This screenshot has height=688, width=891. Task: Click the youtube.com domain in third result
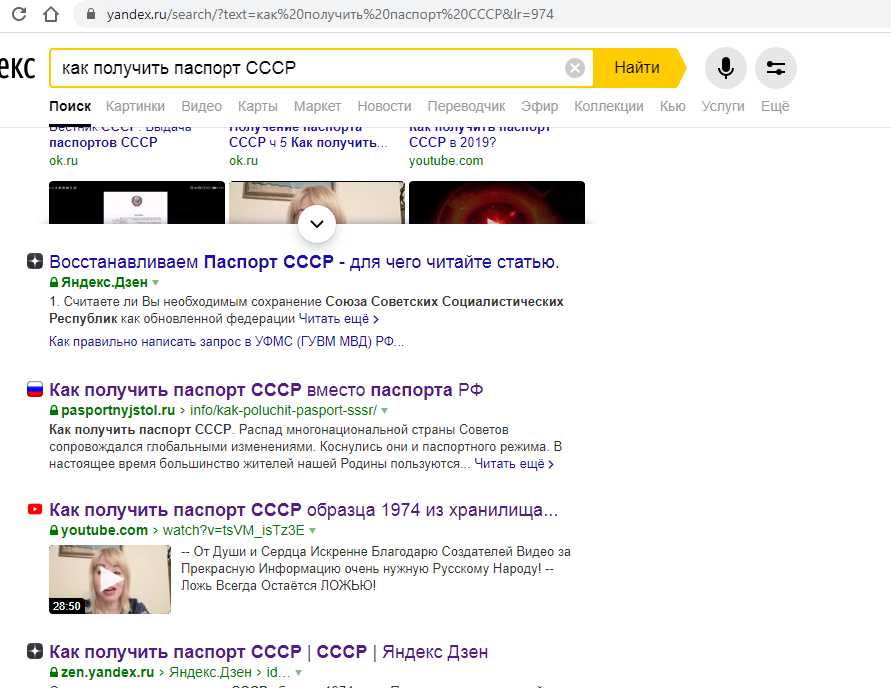click(104, 530)
